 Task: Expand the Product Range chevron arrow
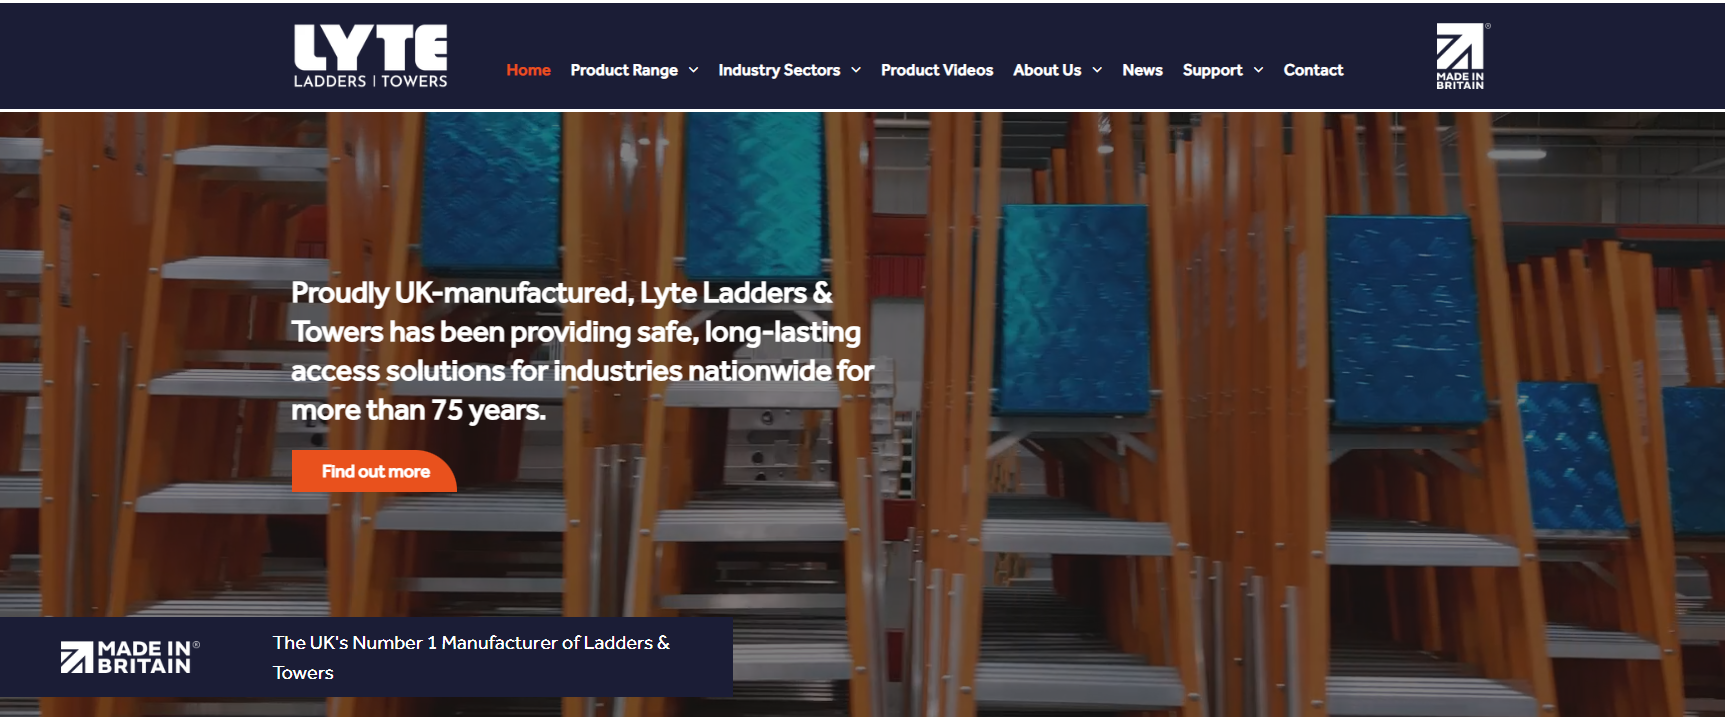tap(693, 70)
